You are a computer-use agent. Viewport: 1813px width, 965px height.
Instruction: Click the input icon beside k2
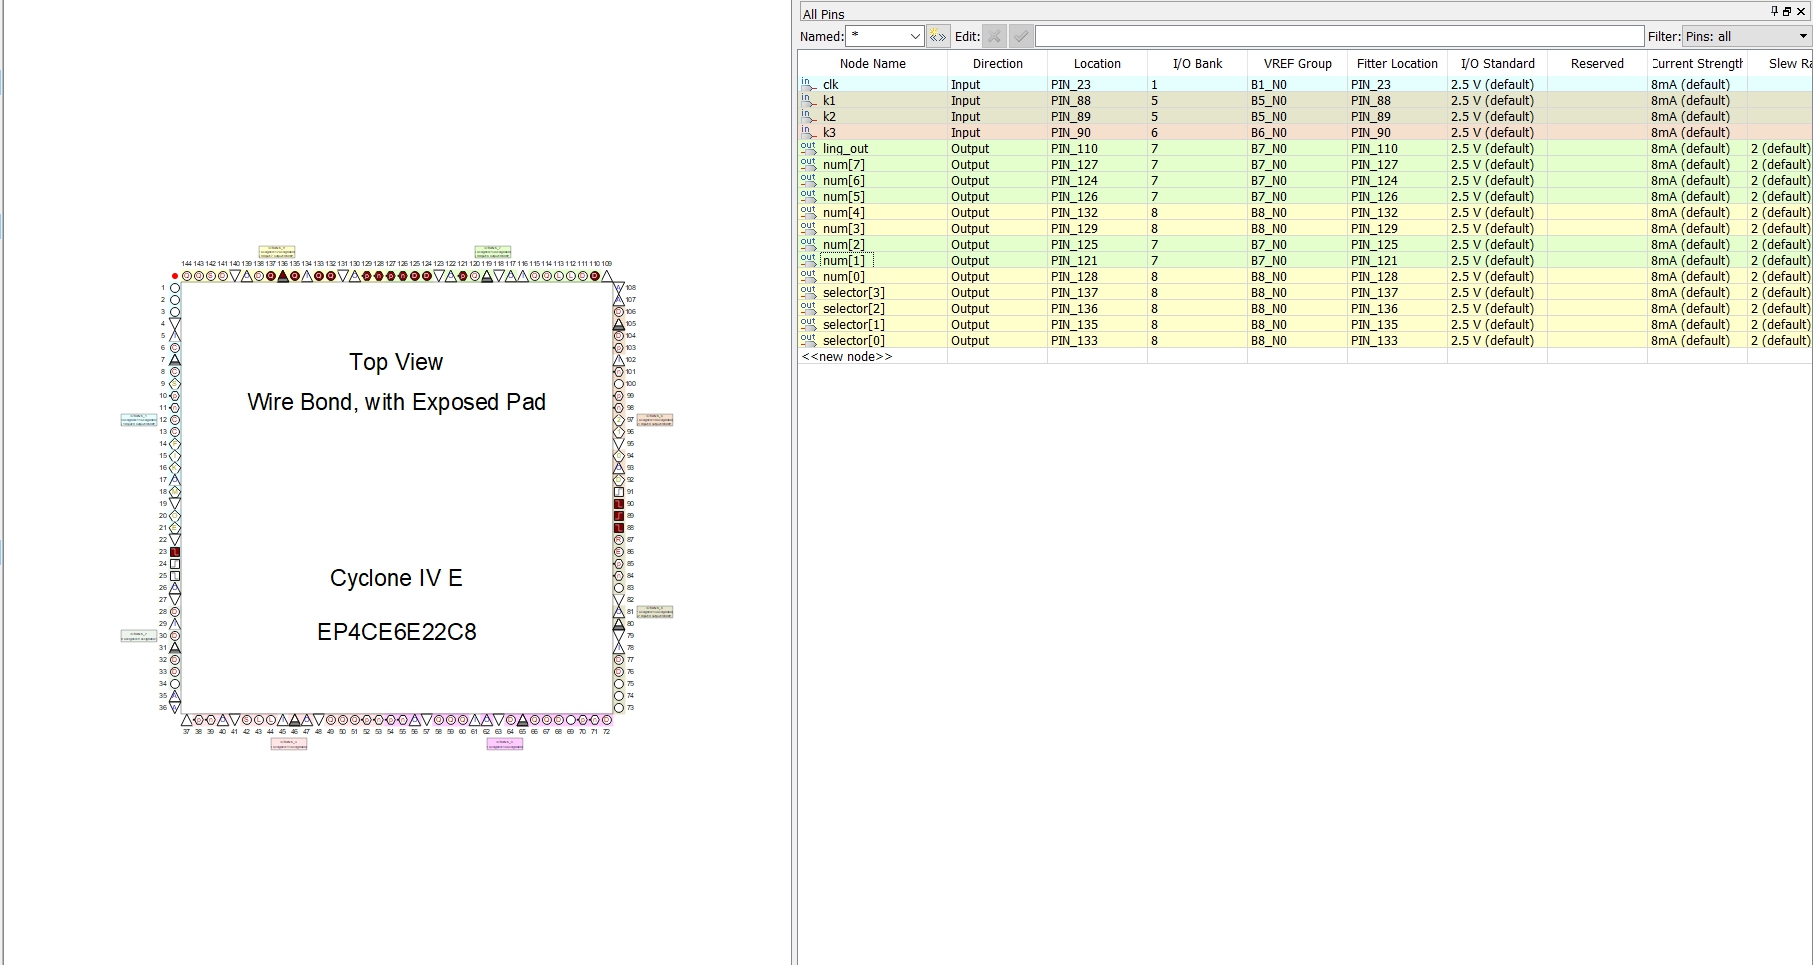(x=808, y=116)
